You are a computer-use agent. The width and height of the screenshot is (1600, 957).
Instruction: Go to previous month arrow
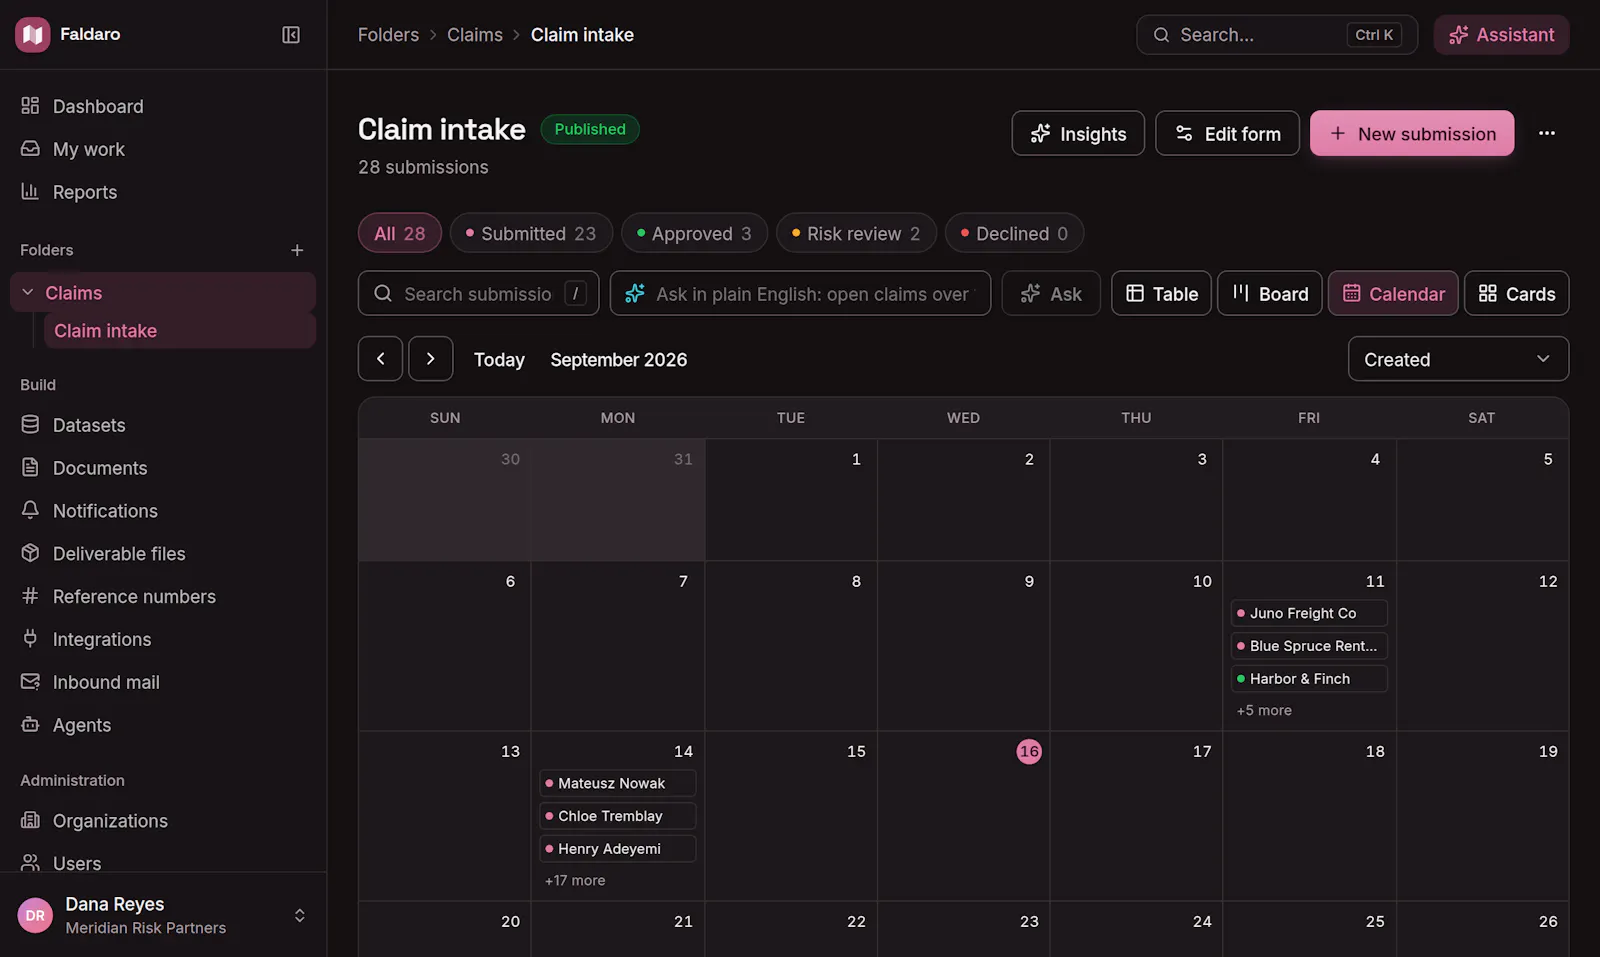(x=381, y=359)
